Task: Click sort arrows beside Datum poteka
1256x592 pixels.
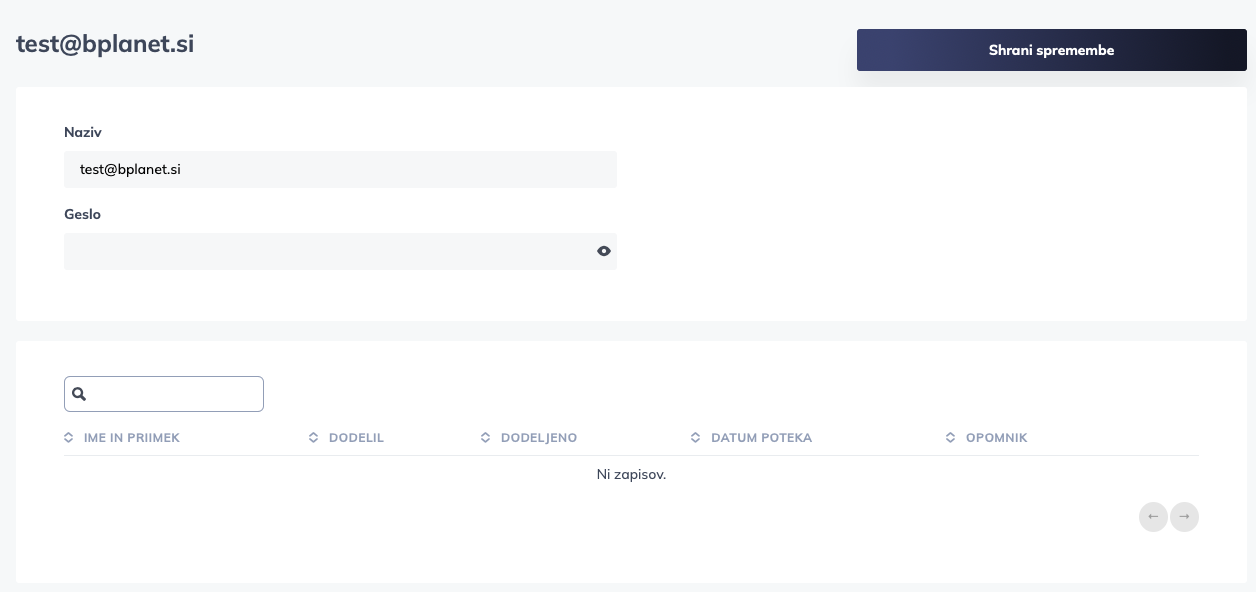Action: pyautogui.click(x=696, y=438)
